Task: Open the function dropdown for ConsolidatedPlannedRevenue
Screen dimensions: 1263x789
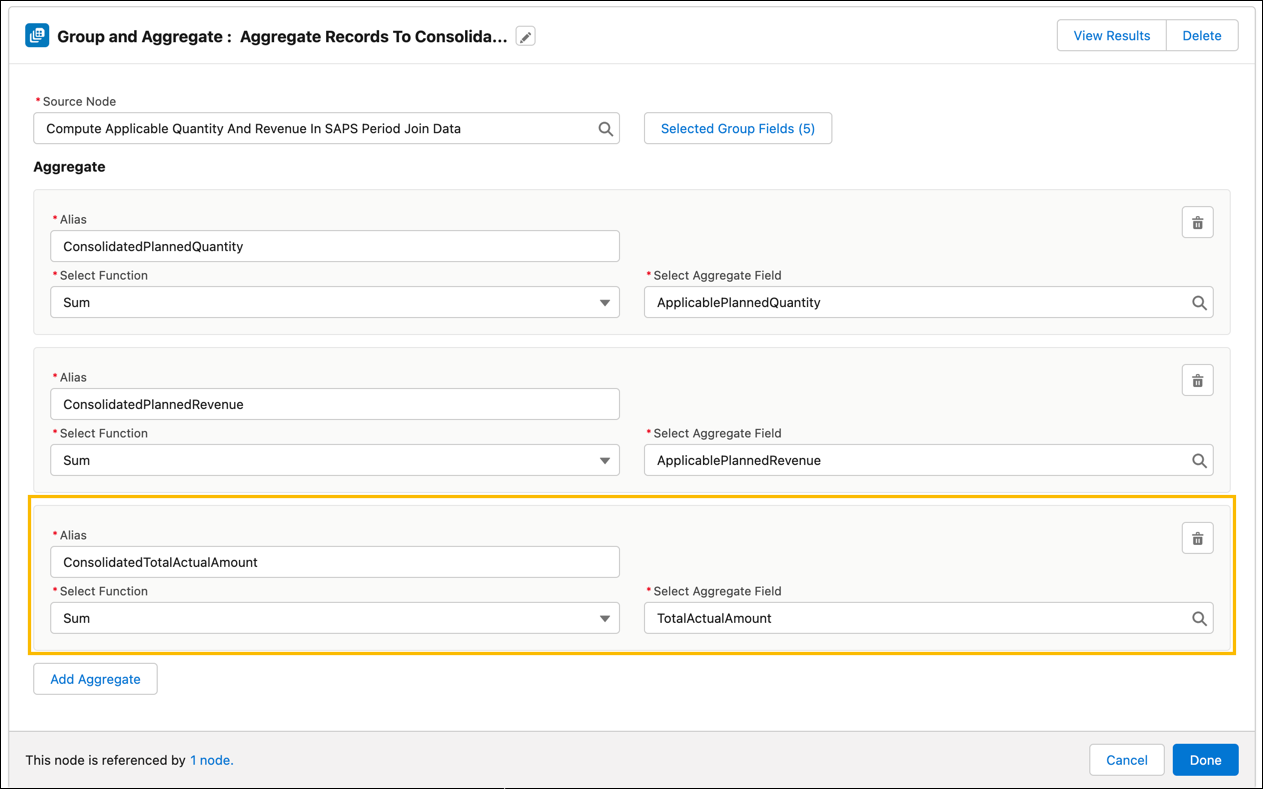Action: [604, 460]
